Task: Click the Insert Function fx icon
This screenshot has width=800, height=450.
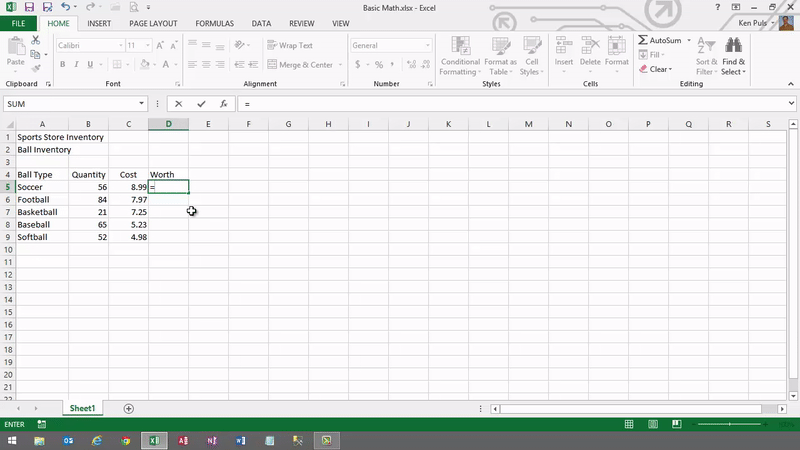Action: [223, 104]
